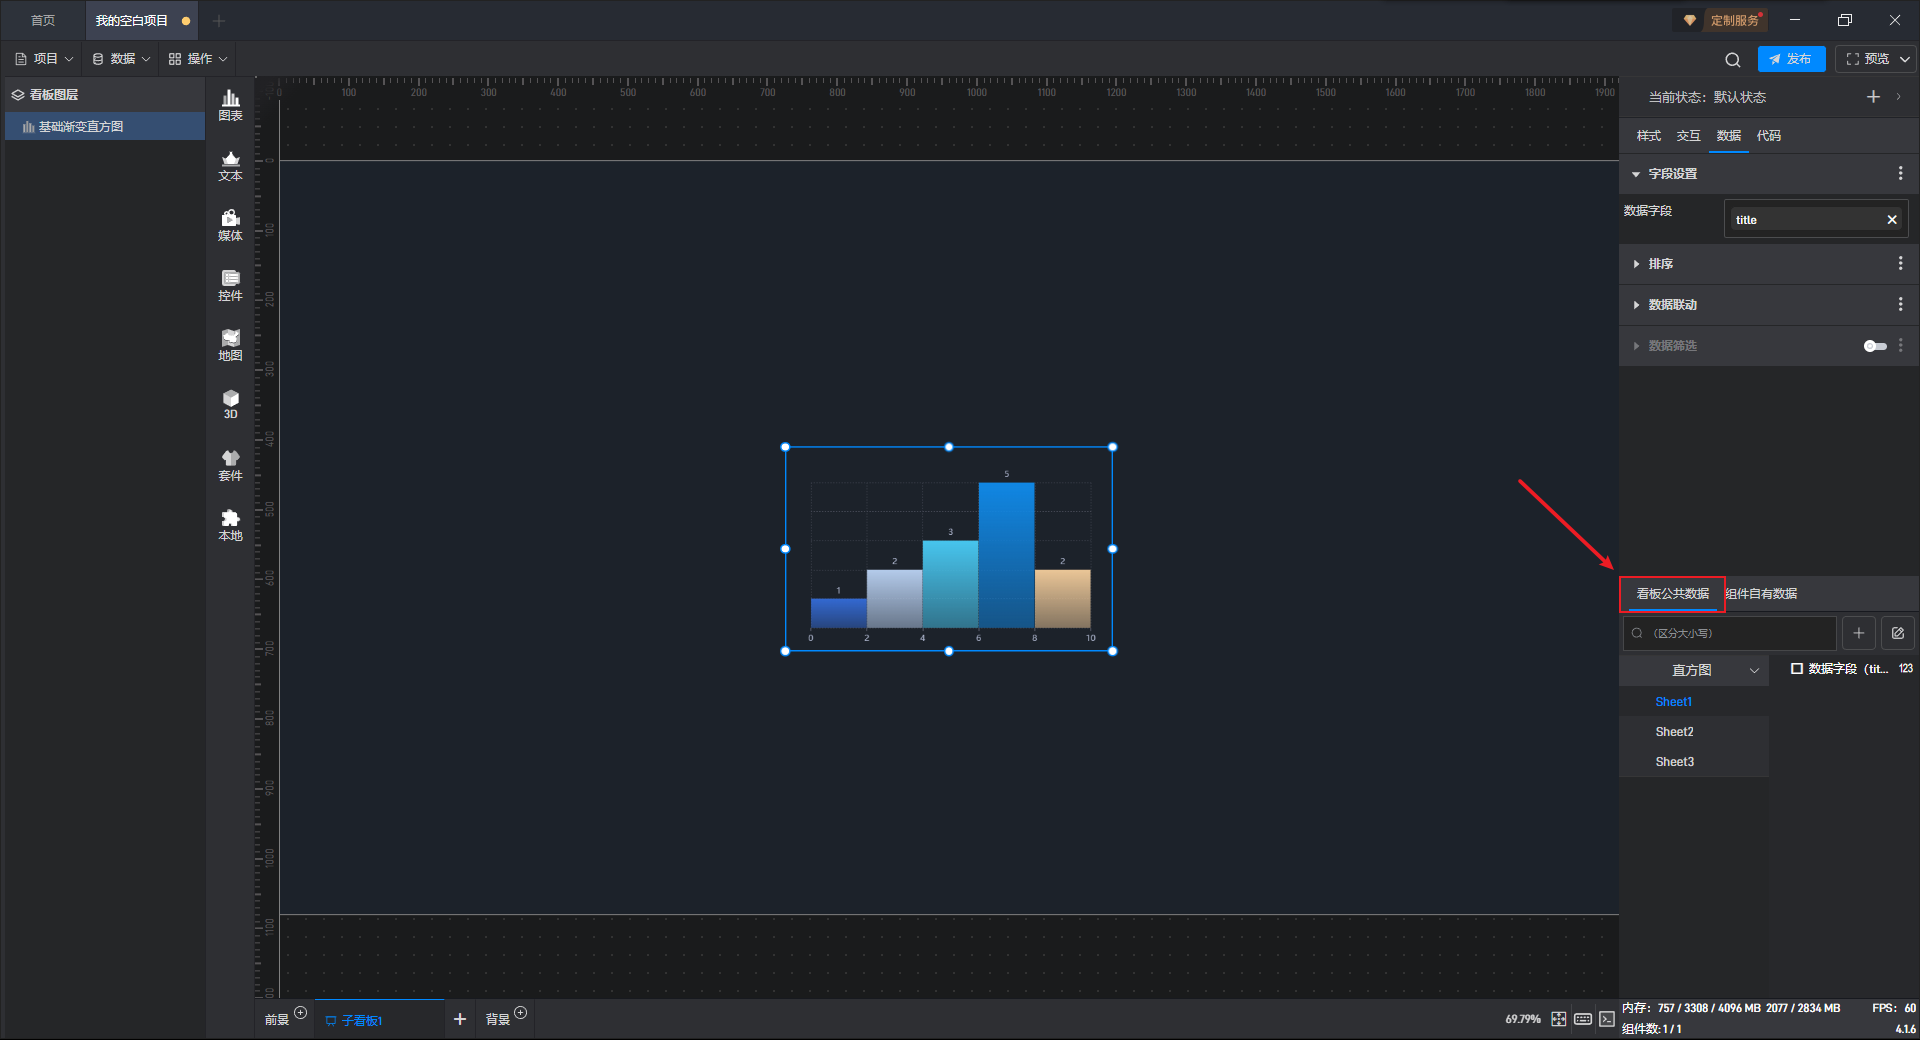This screenshot has height=1040, width=1920.
Task: Select Sheet3 in data list
Action: pyautogui.click(x=1694, y=762)
